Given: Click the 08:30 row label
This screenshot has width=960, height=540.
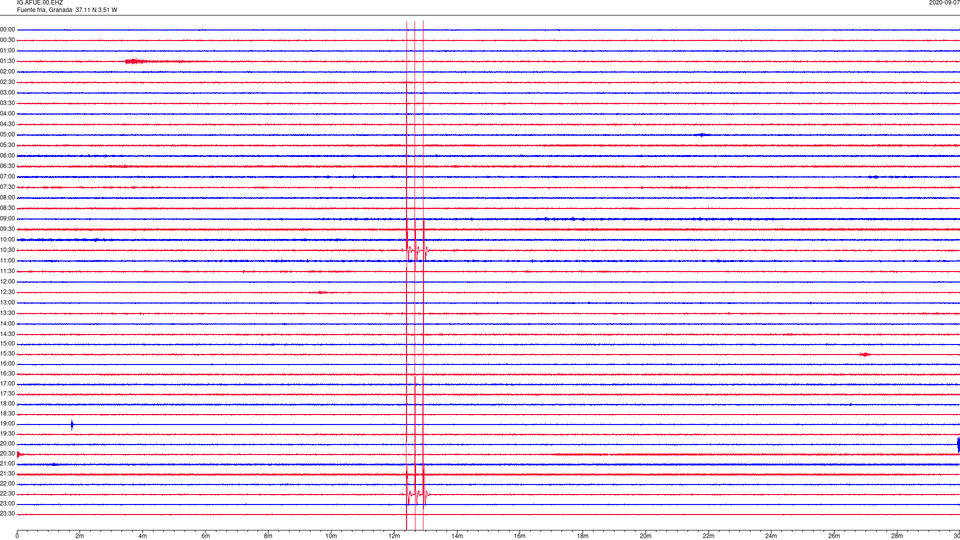Looking at the screenshot, I should 7,208.
